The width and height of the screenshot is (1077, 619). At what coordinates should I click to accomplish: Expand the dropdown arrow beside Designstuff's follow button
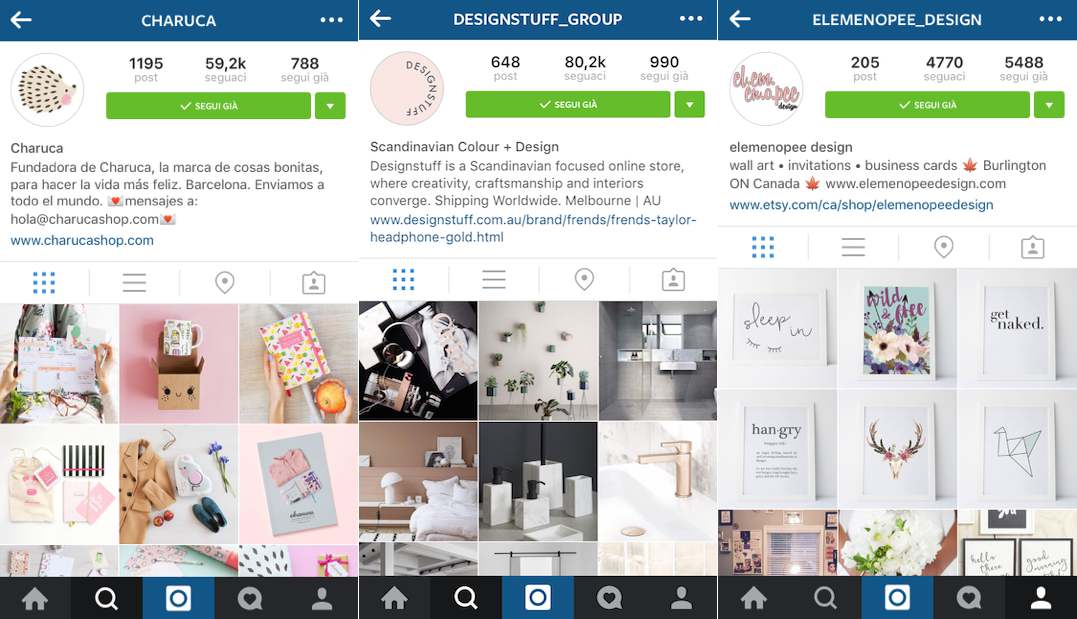pos(690,104)
